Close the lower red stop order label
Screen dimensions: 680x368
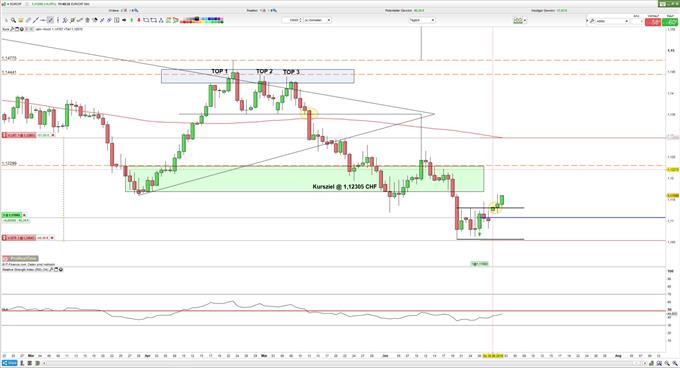pyautogui.click(x=53, y=238)
